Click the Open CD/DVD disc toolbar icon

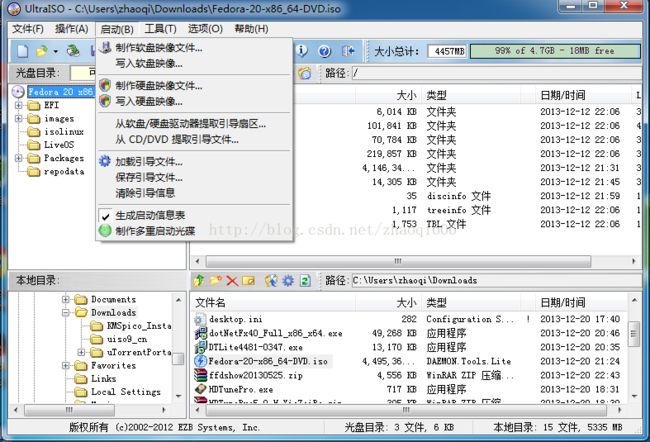(73, 51)
